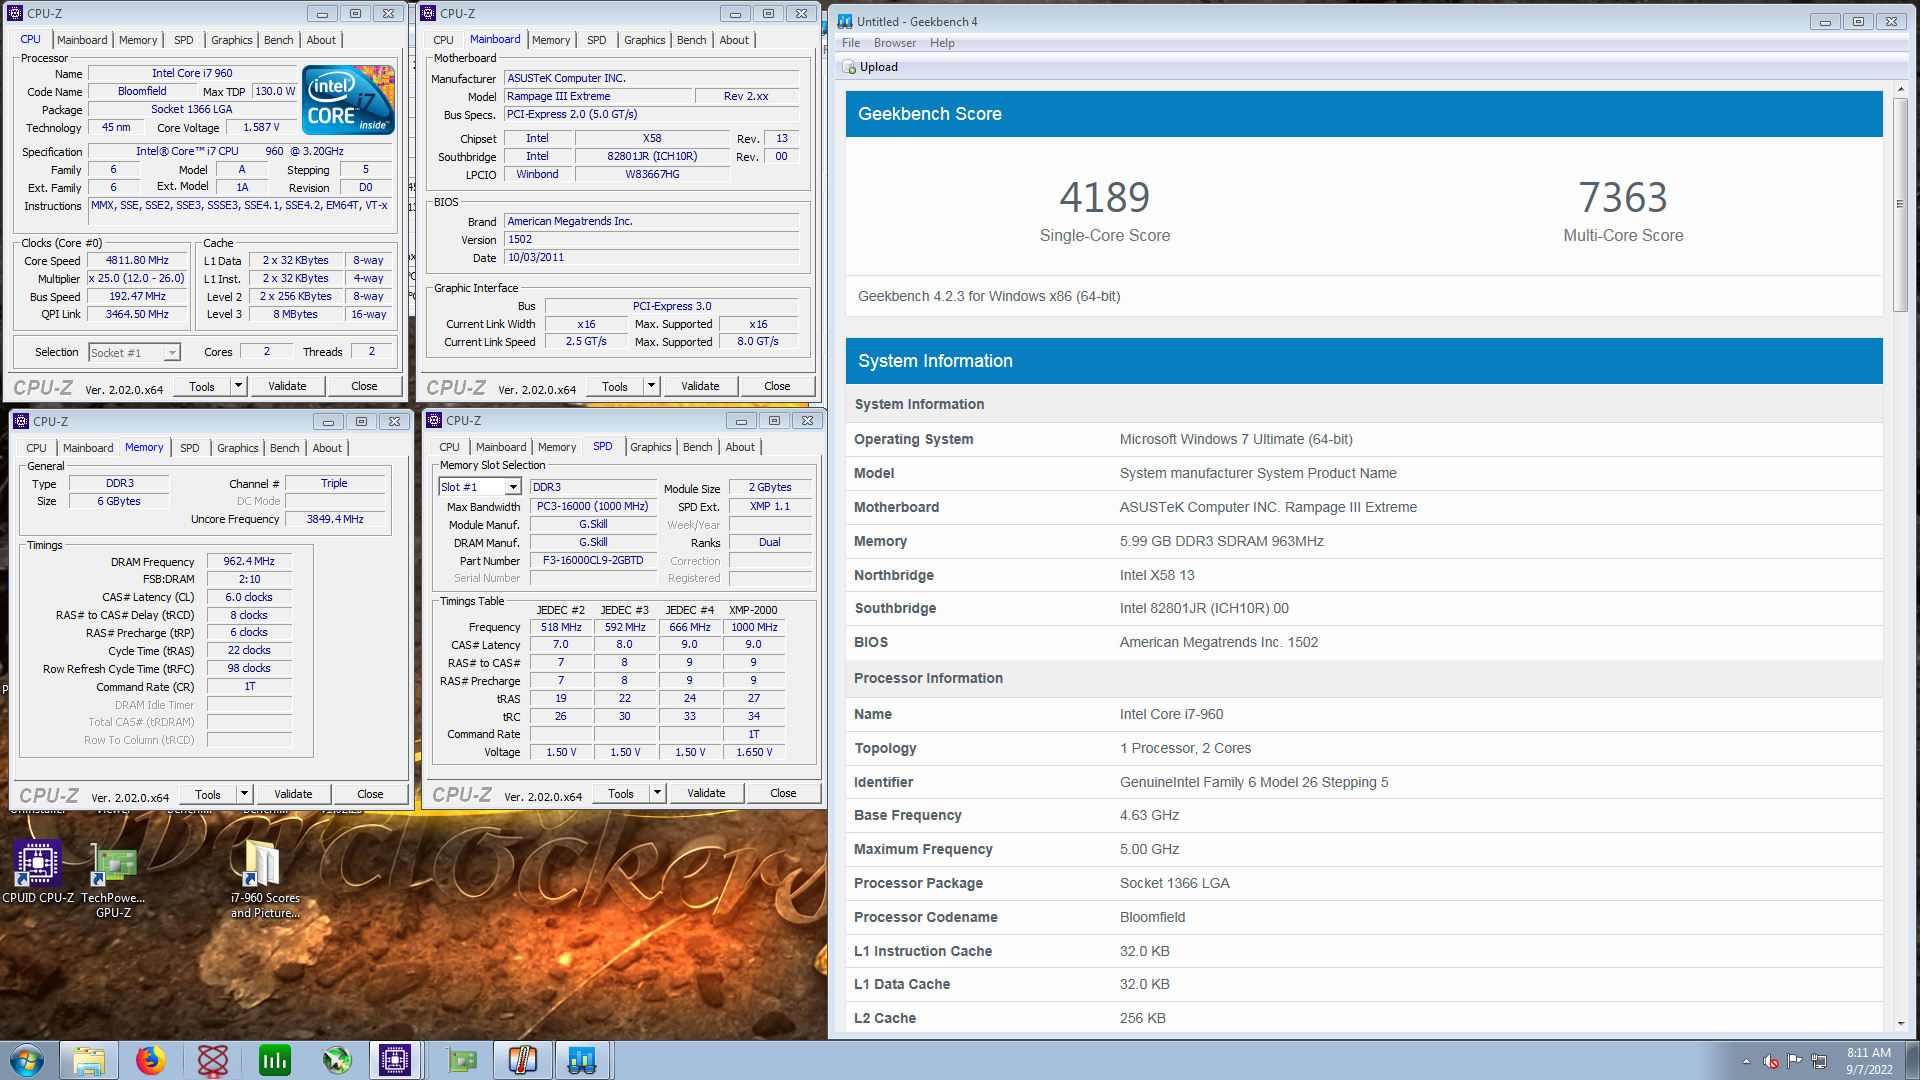Click the Geekbench title bar app icon

(x=845, y=21)
